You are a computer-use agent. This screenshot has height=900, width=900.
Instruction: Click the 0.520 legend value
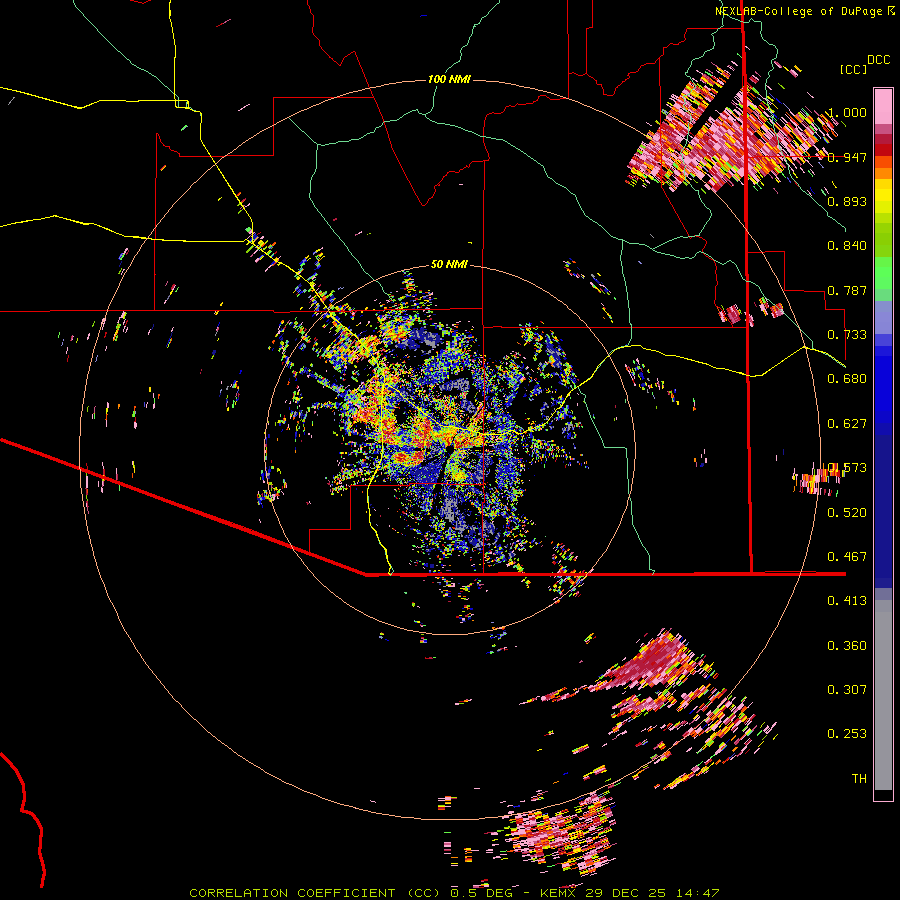click(x=847, y=513)
